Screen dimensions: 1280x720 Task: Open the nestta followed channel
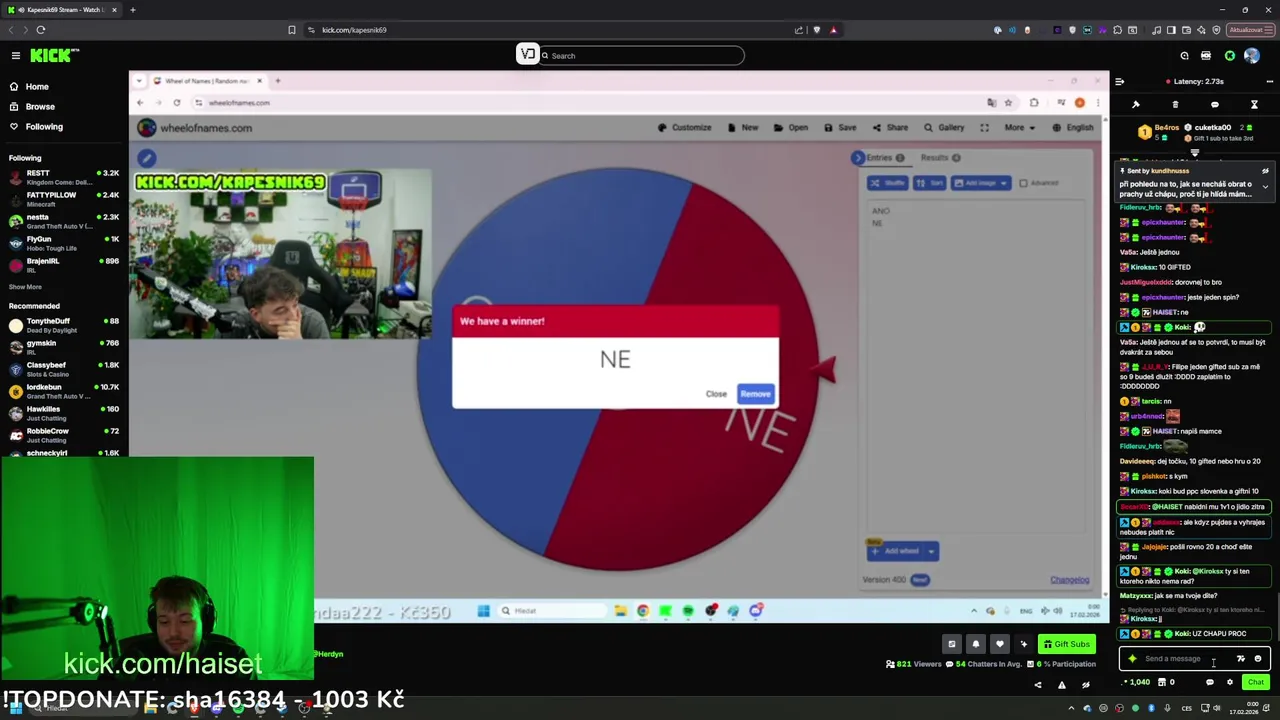(64, 221)
